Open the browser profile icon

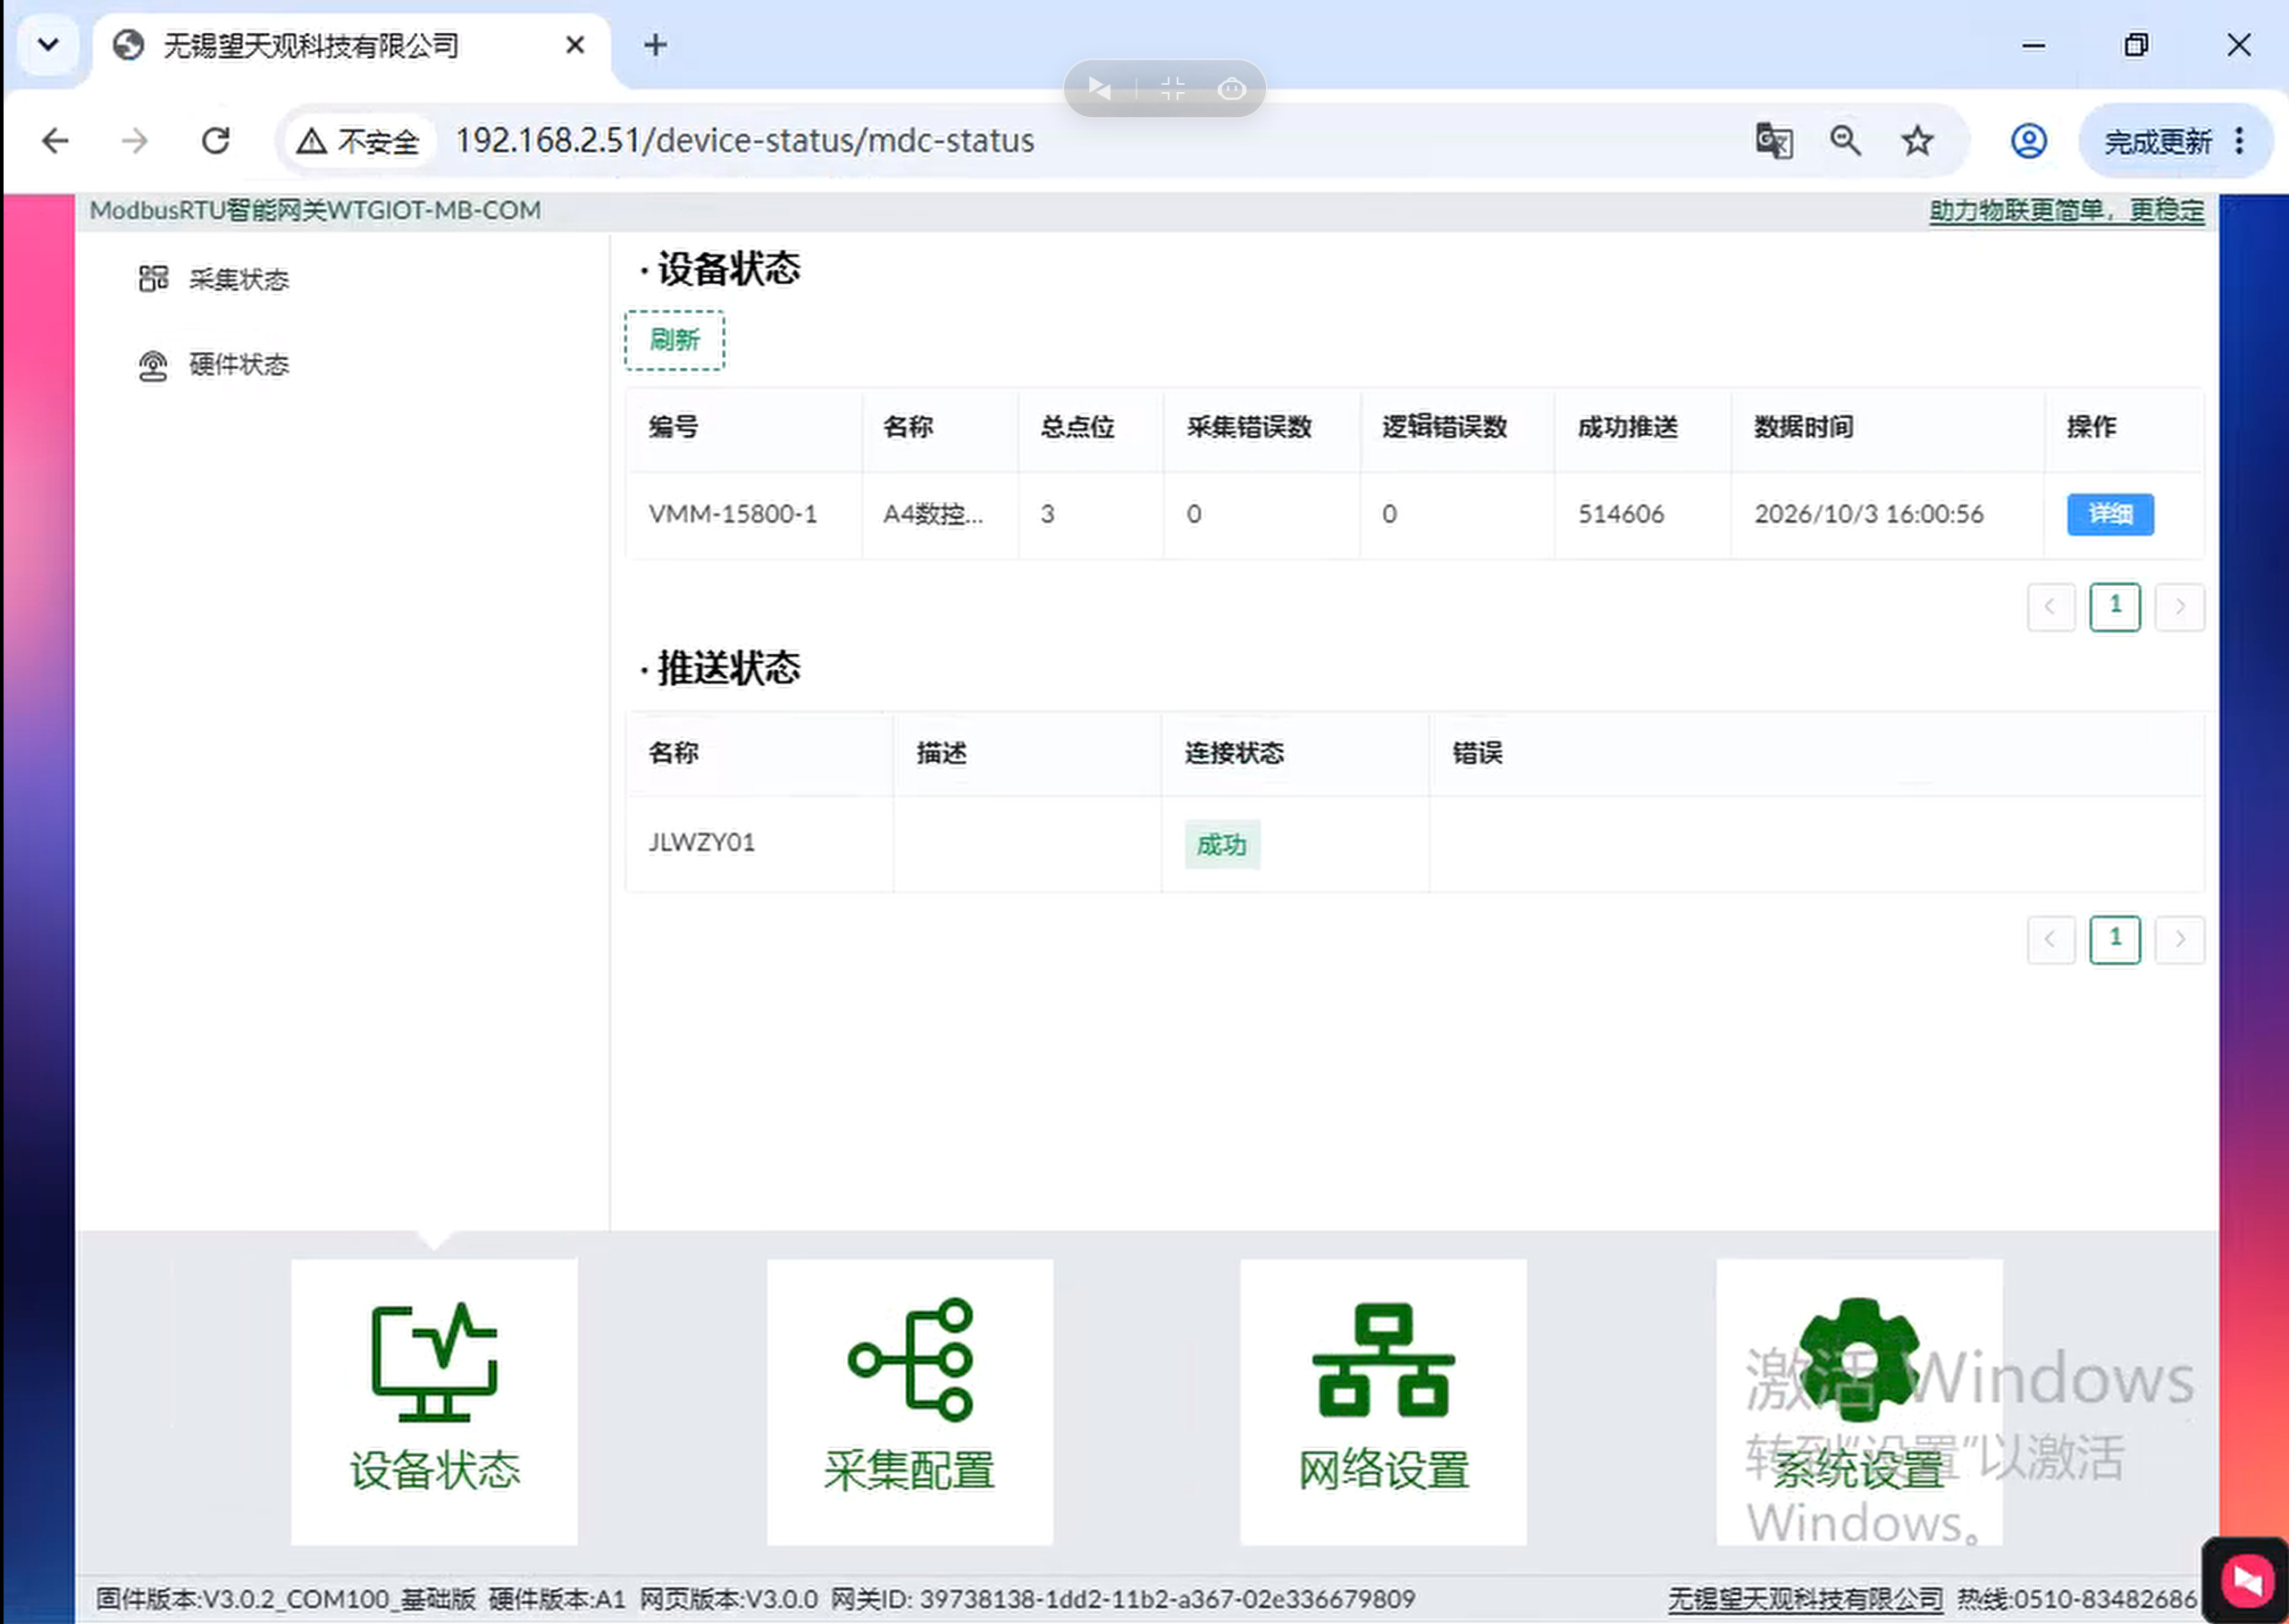2028,141
